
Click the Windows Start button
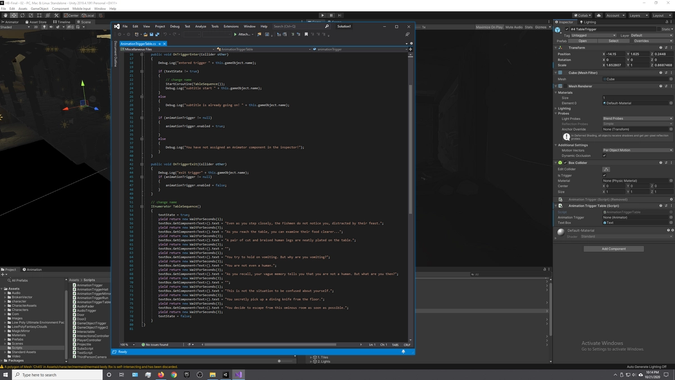(x=6, y=375)
